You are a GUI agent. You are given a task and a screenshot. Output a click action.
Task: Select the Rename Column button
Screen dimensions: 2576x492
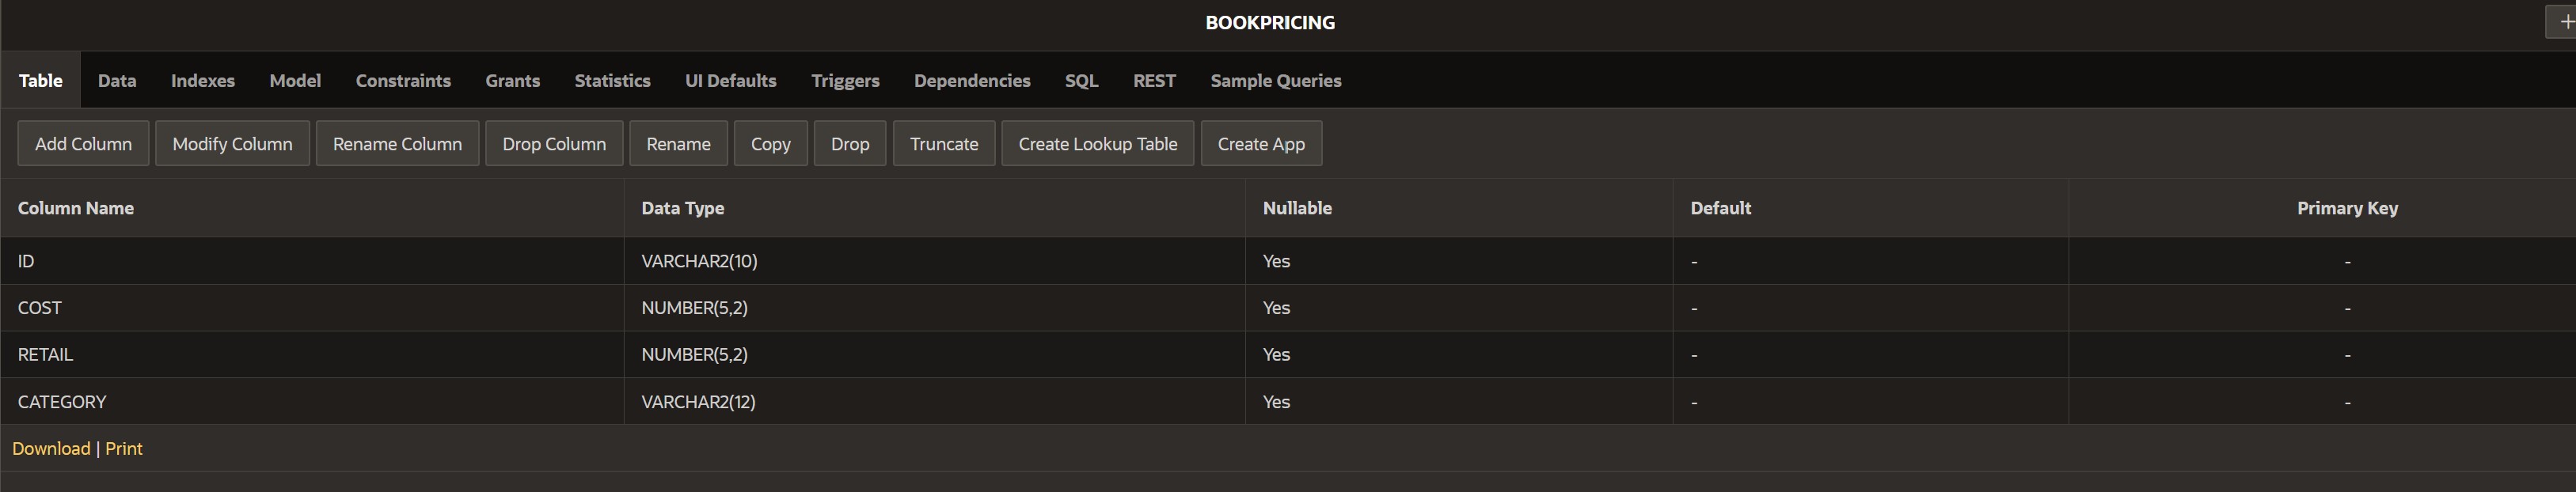tap(397, 144)
